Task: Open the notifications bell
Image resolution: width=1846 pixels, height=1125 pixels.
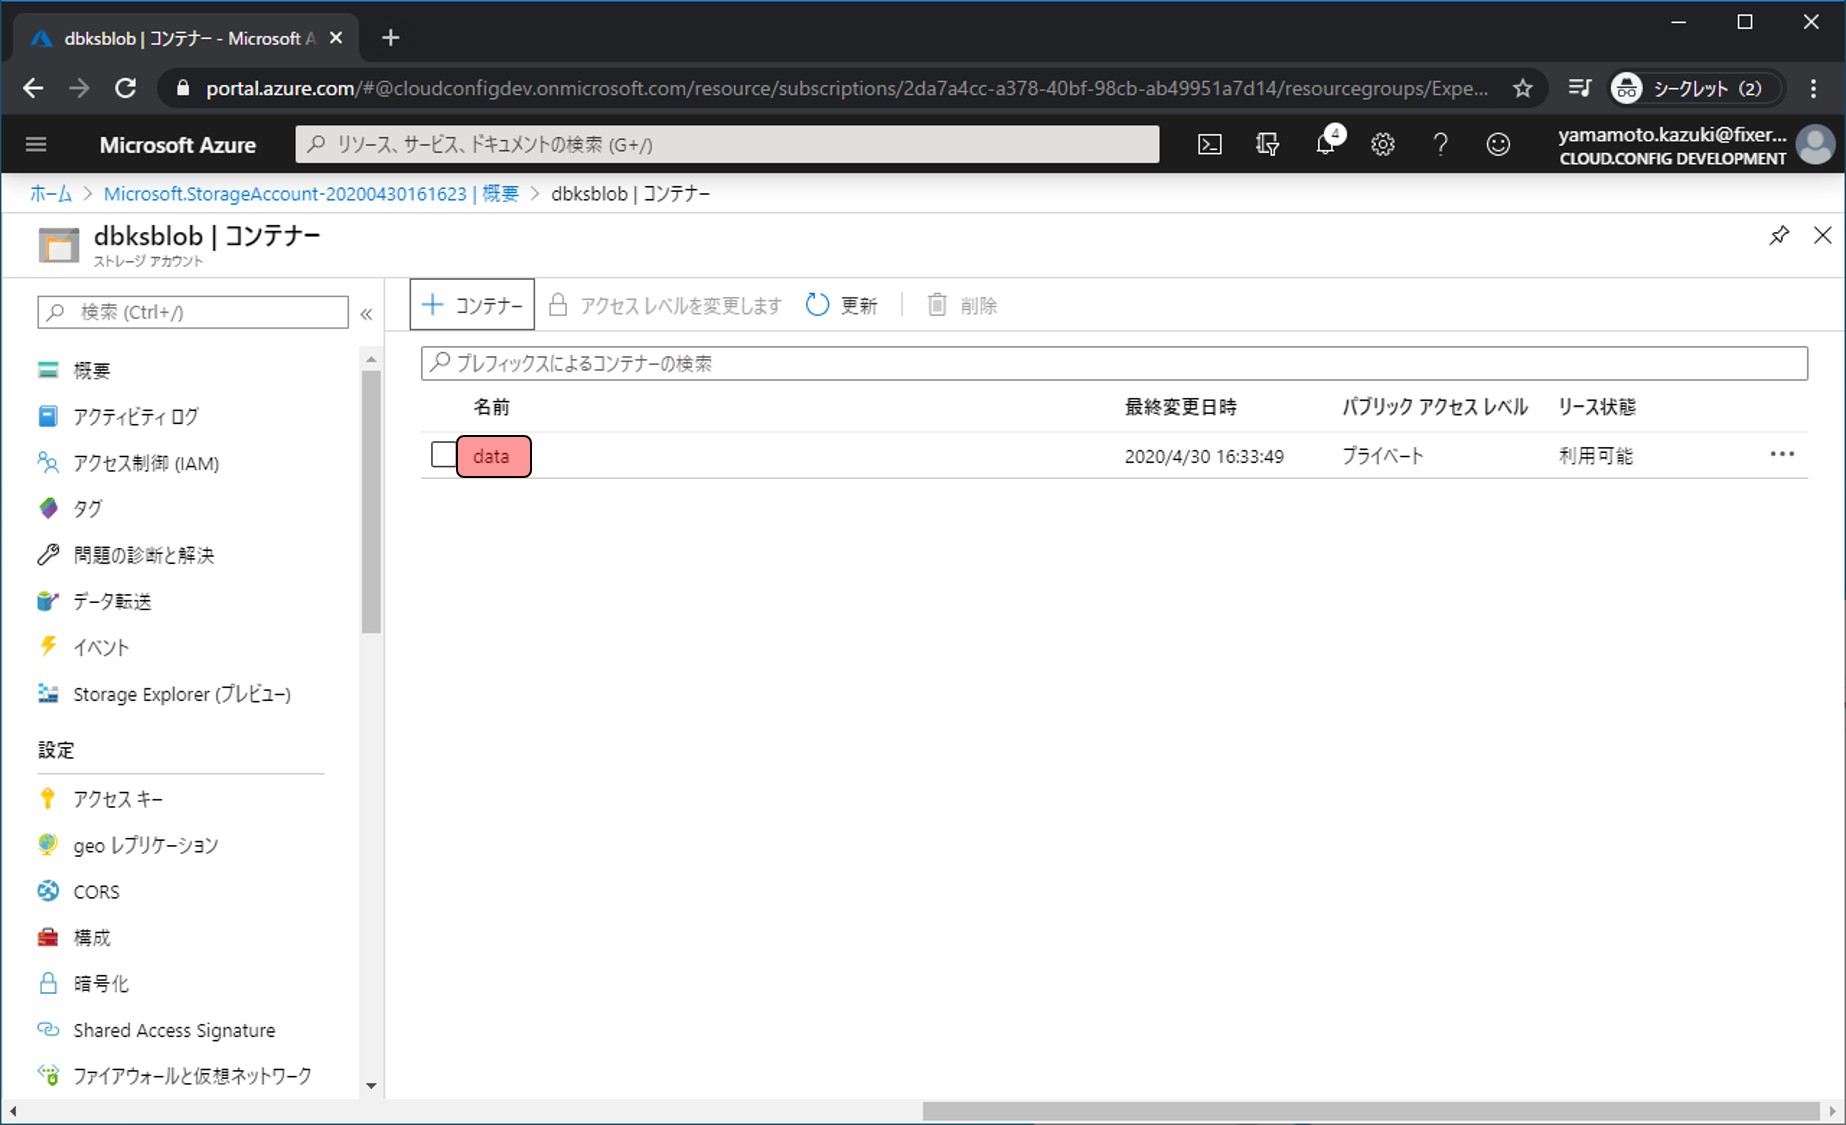Action: (1325, 145)
